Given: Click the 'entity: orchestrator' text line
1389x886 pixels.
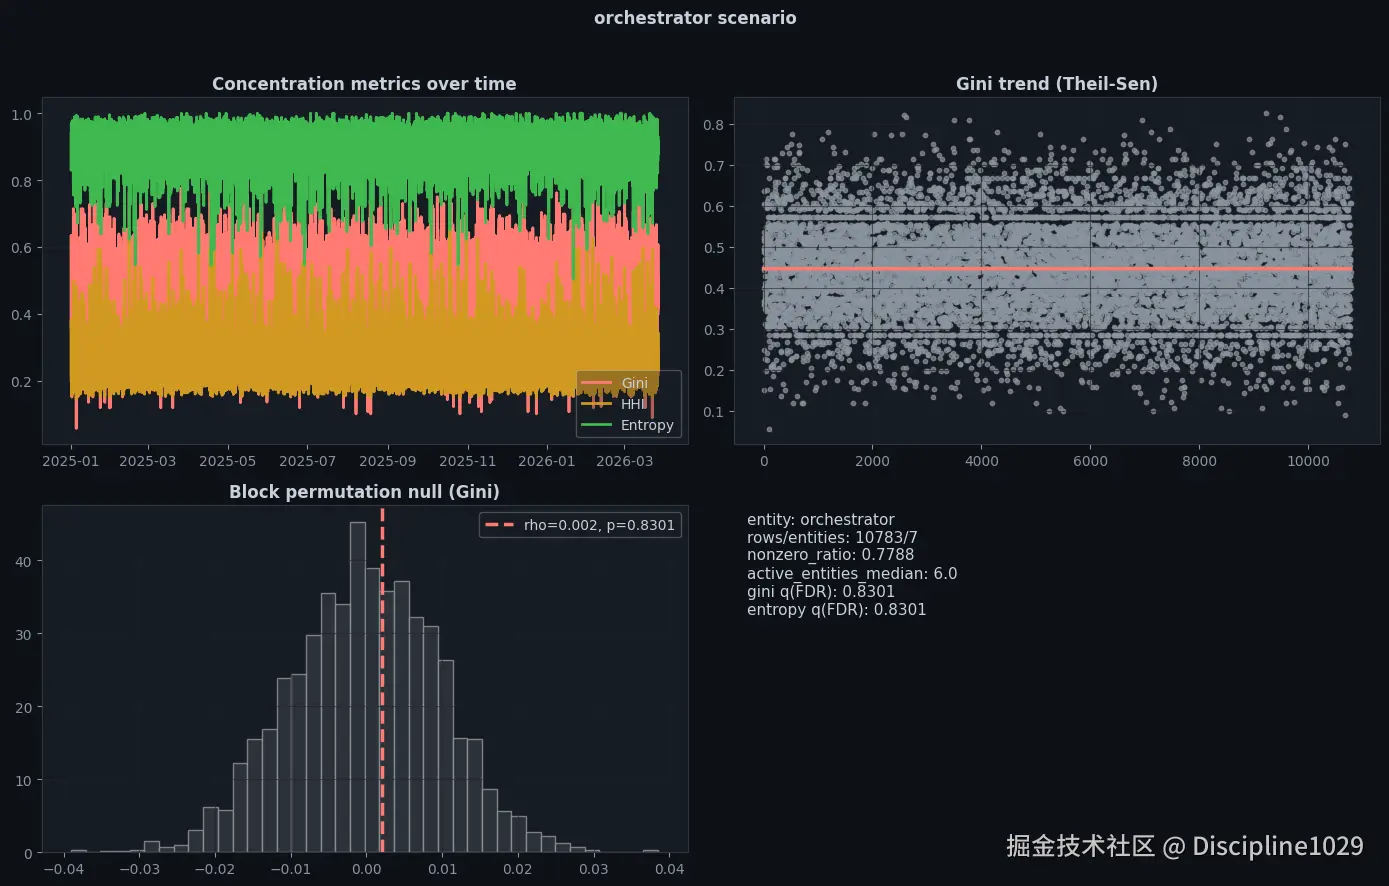Looking at the screenshot, I should (x=821, y=520).
